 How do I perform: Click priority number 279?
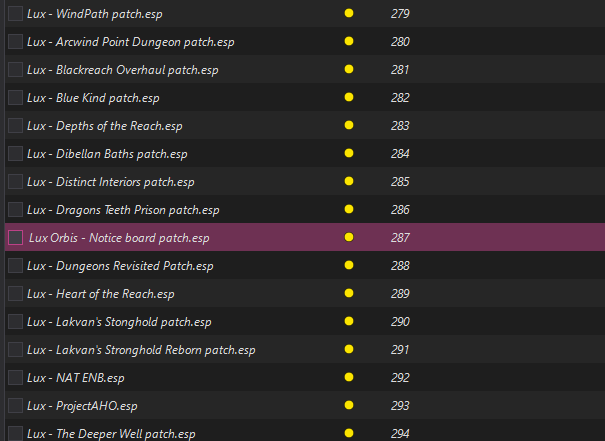click(400, 14)
